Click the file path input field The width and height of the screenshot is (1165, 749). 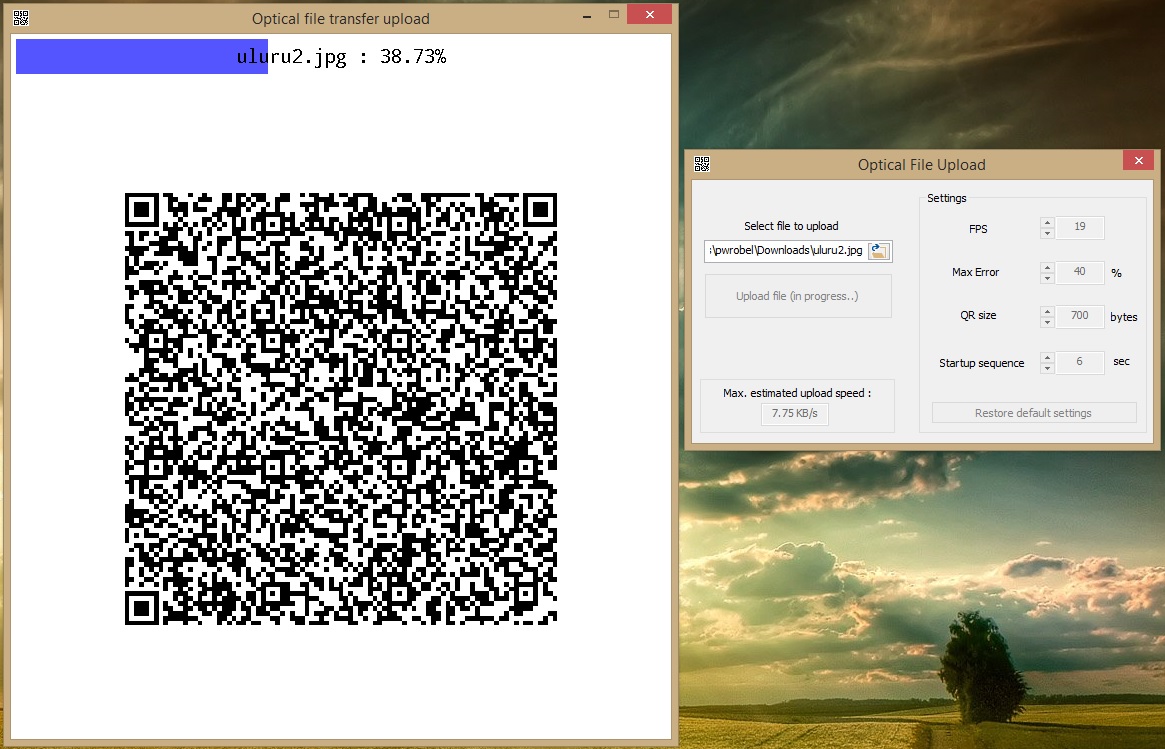[x=786, y=251]
